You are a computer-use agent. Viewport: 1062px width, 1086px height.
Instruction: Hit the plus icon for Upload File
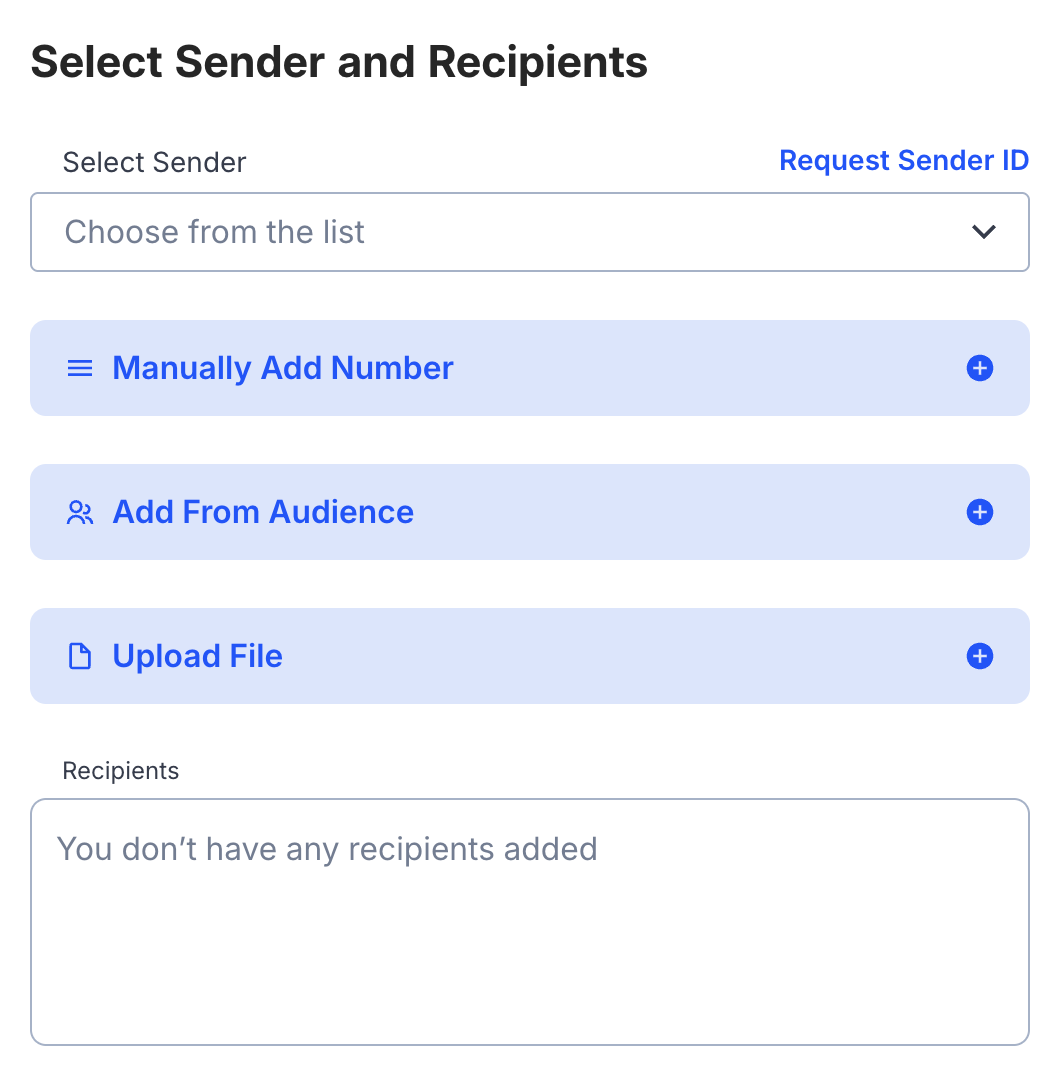pyautogui.click(x=980, y=656)
